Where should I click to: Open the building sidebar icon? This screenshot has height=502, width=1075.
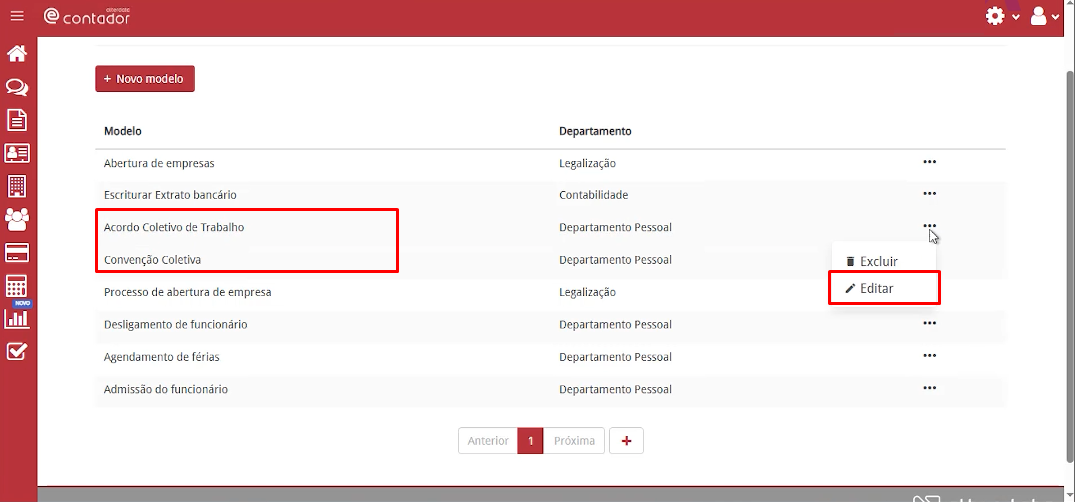pyautogui.click(x=17, y=186)
